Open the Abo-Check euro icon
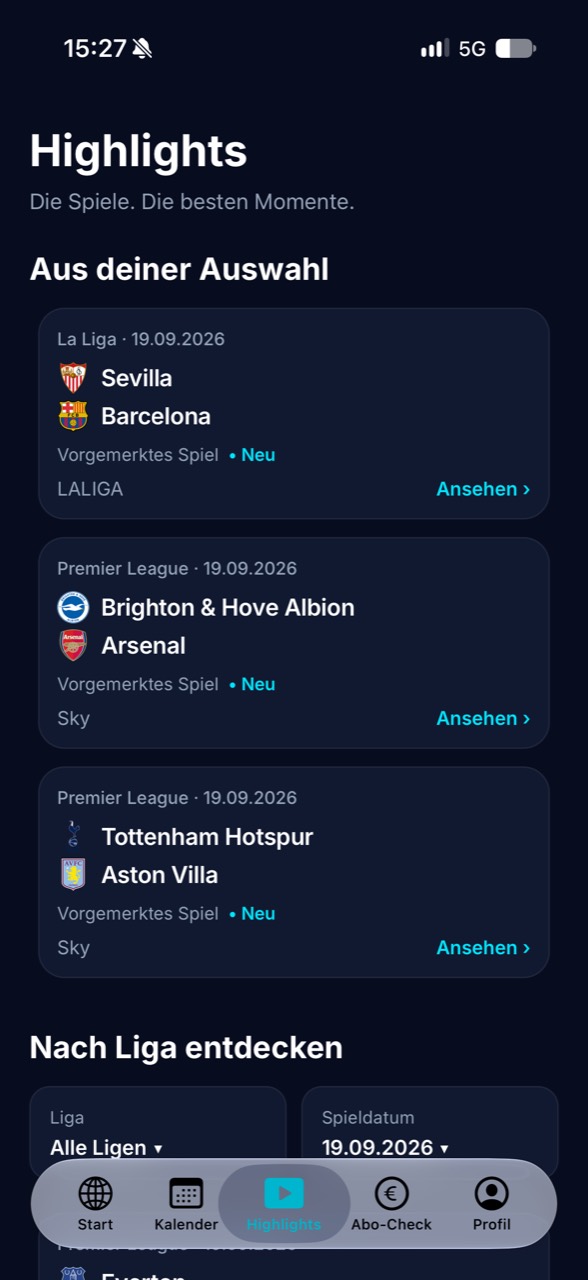This screenshot has width=588, height=1280. pyautogui.click(x=392, y=1193)
